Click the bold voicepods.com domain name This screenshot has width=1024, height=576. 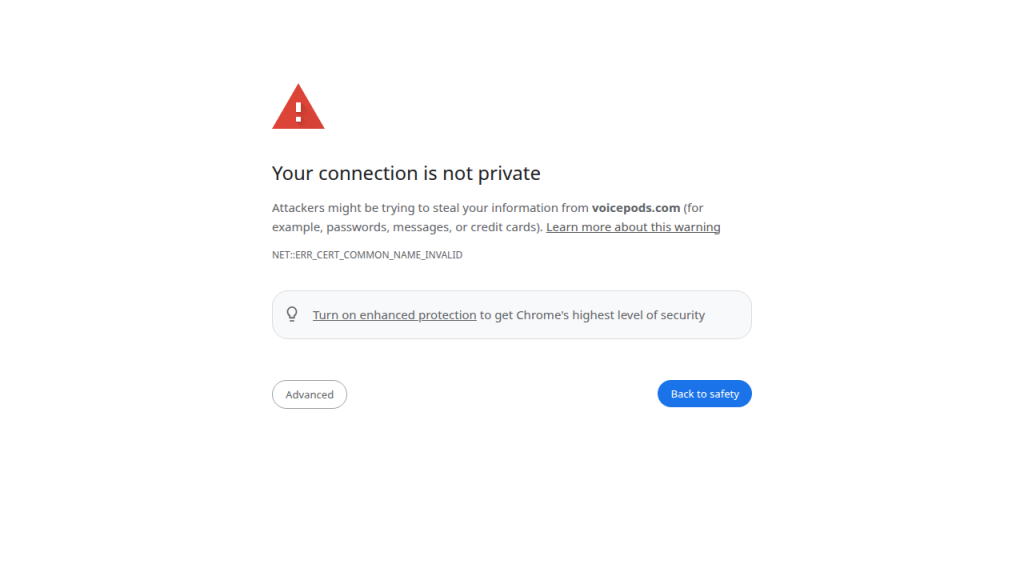coord(636,208)
